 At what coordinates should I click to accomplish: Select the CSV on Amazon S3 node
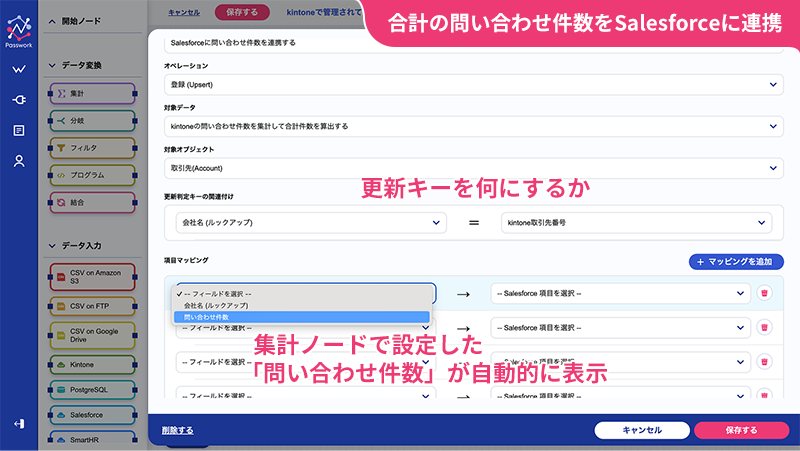[92, 277]
